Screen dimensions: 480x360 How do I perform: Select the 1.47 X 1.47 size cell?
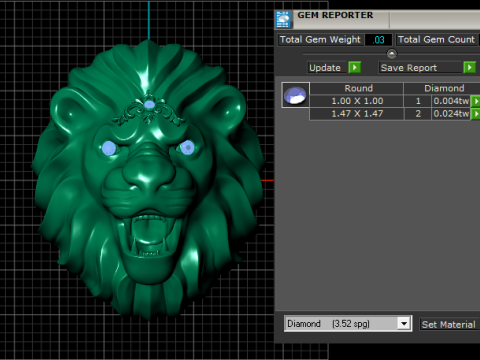tap(356, 114)
